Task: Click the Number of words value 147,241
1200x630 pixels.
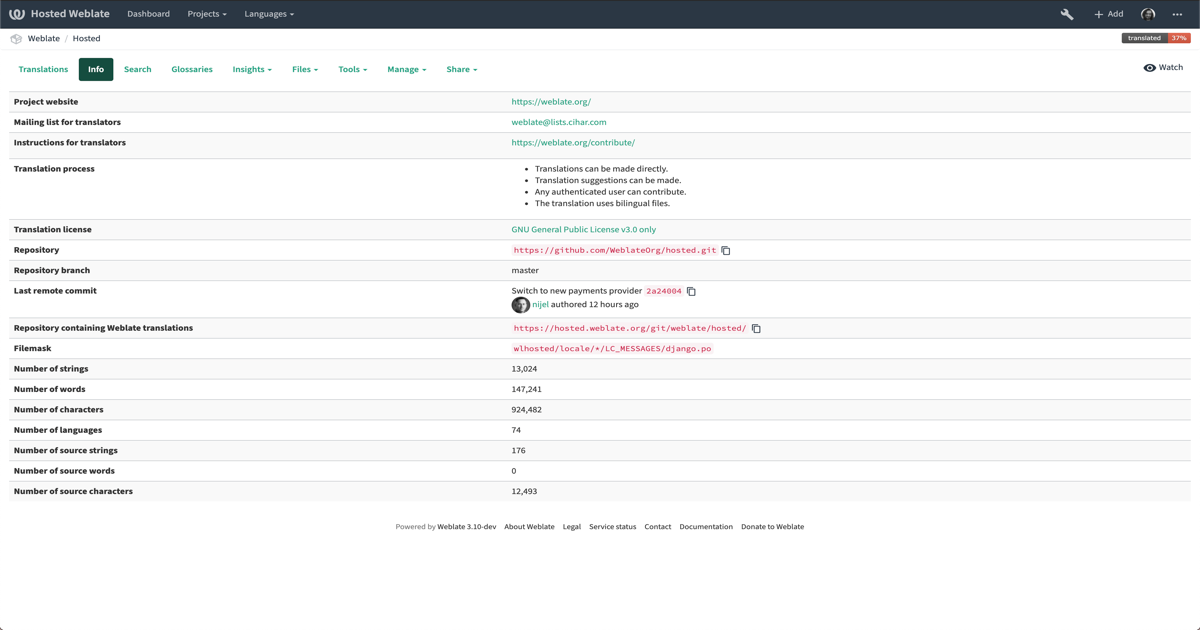Action: point(527,390)
